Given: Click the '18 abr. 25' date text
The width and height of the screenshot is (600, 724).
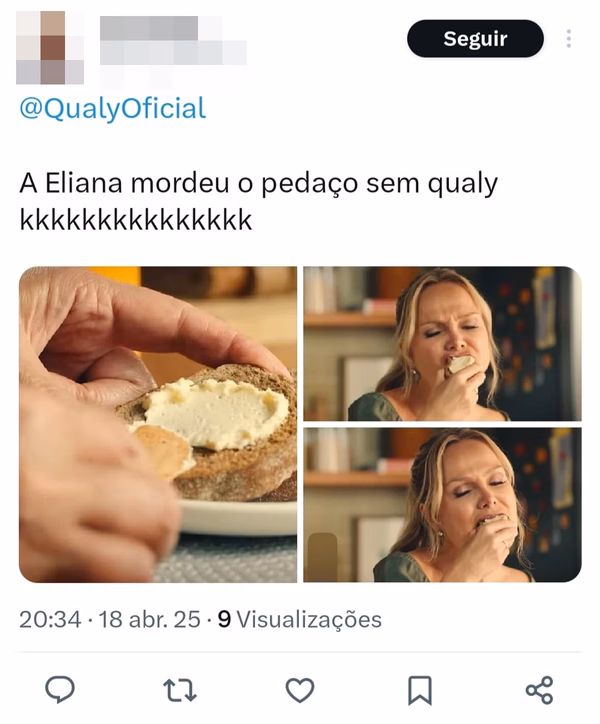Looking at the screenshot, I should tap(150, 619).
